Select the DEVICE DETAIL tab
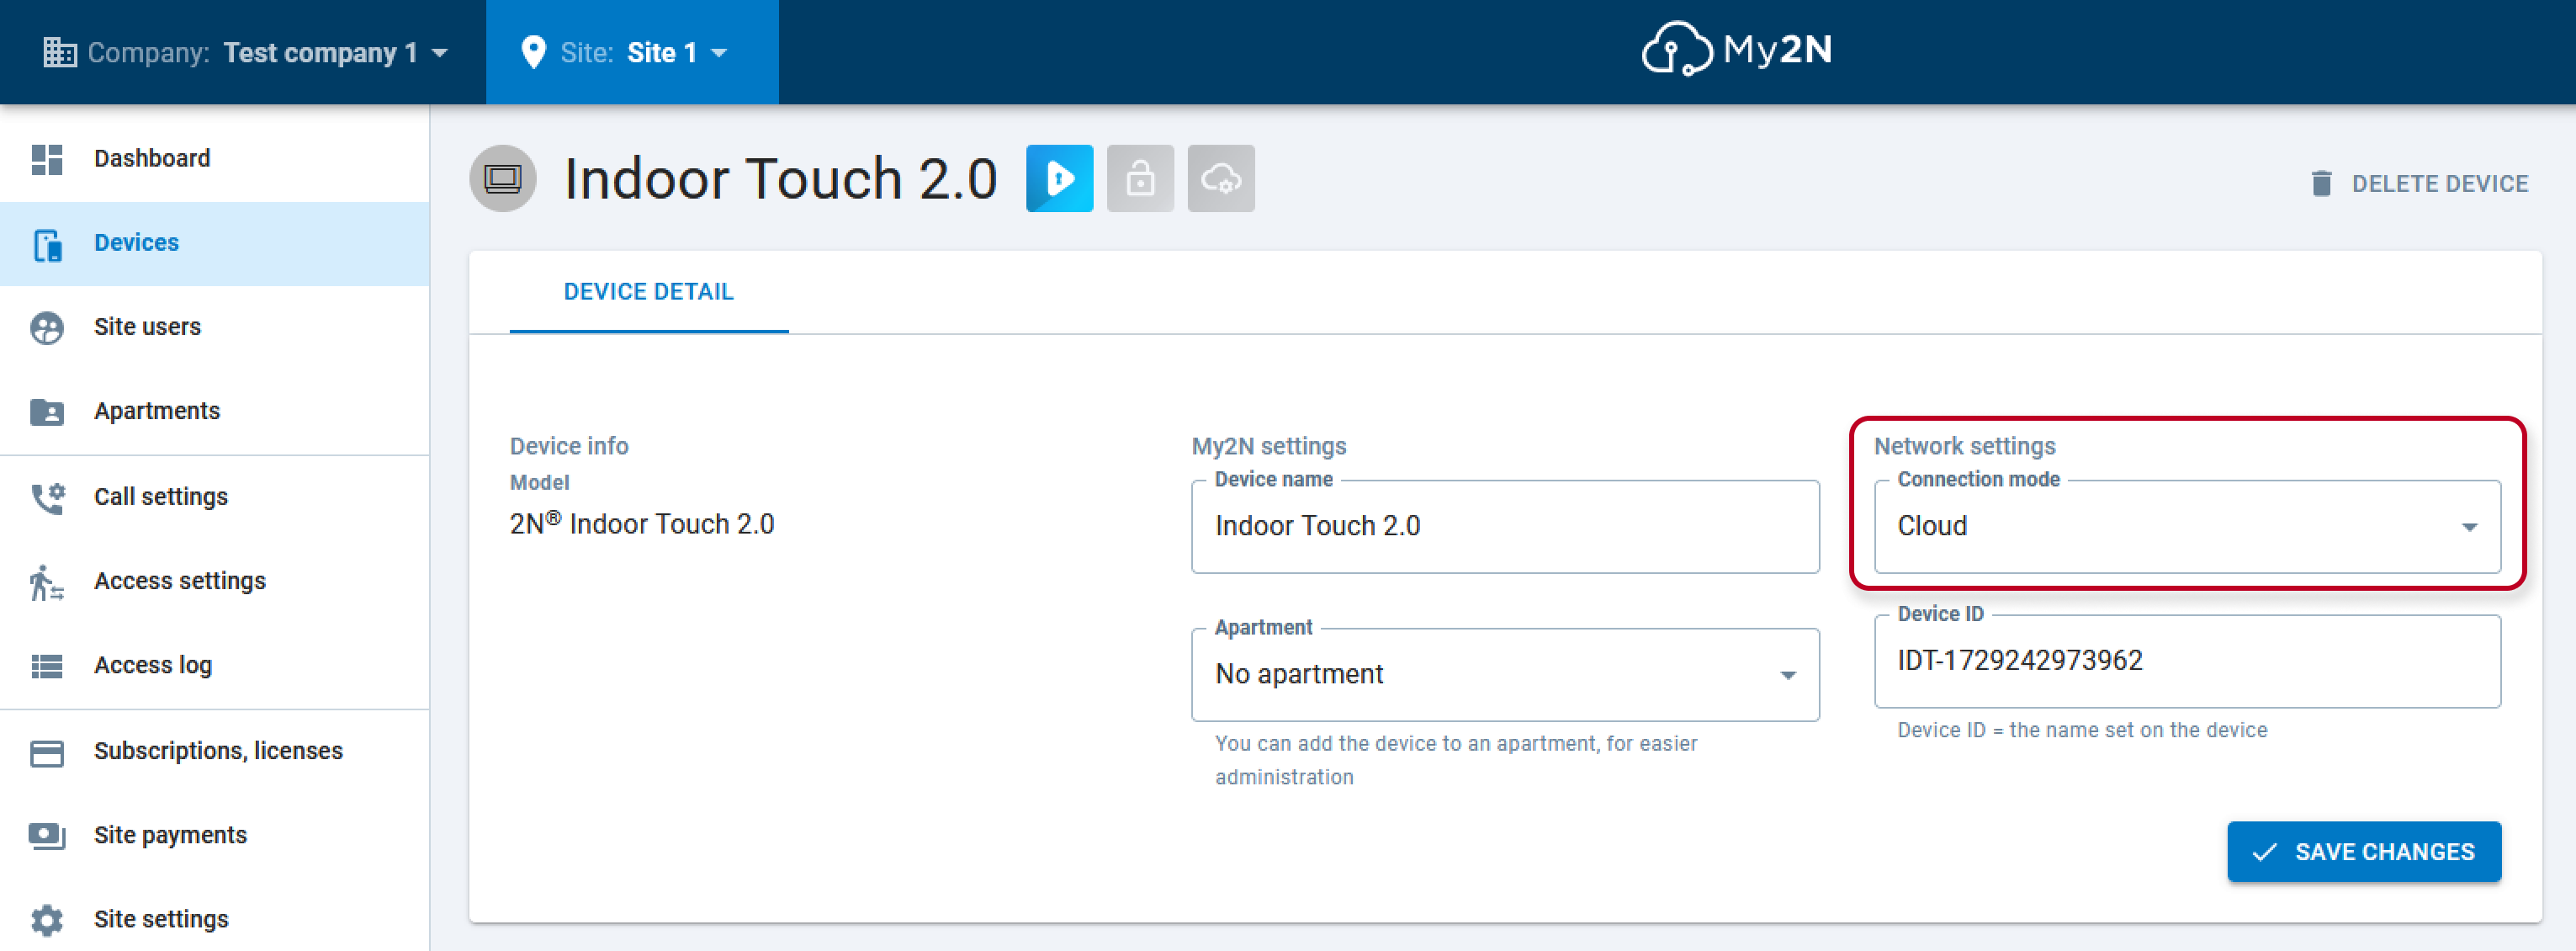Screen dimensions: 2576x951 tap(649, 292)
